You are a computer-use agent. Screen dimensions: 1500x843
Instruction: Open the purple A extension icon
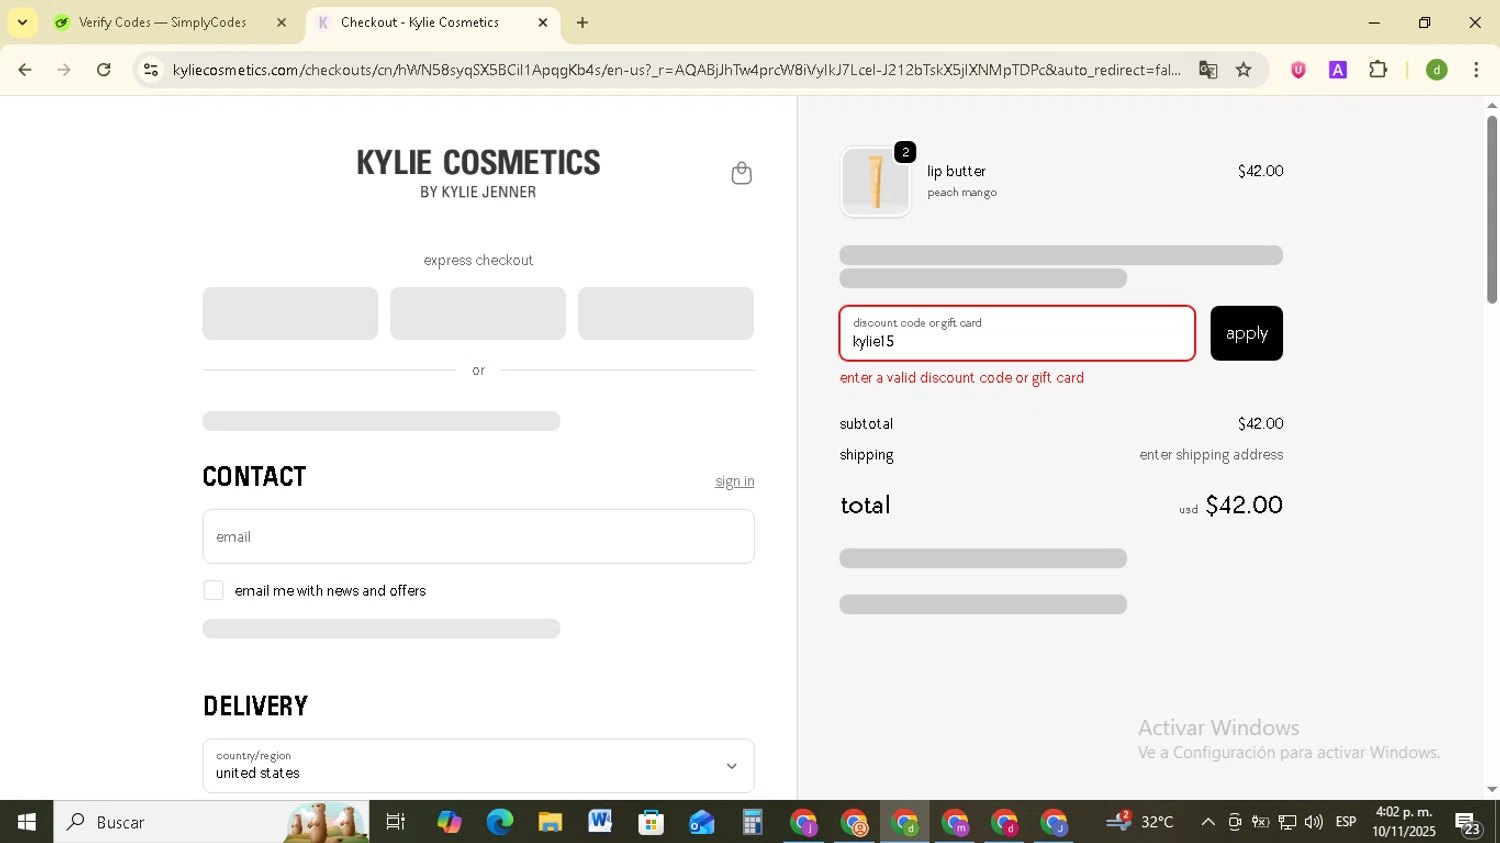1338,70
